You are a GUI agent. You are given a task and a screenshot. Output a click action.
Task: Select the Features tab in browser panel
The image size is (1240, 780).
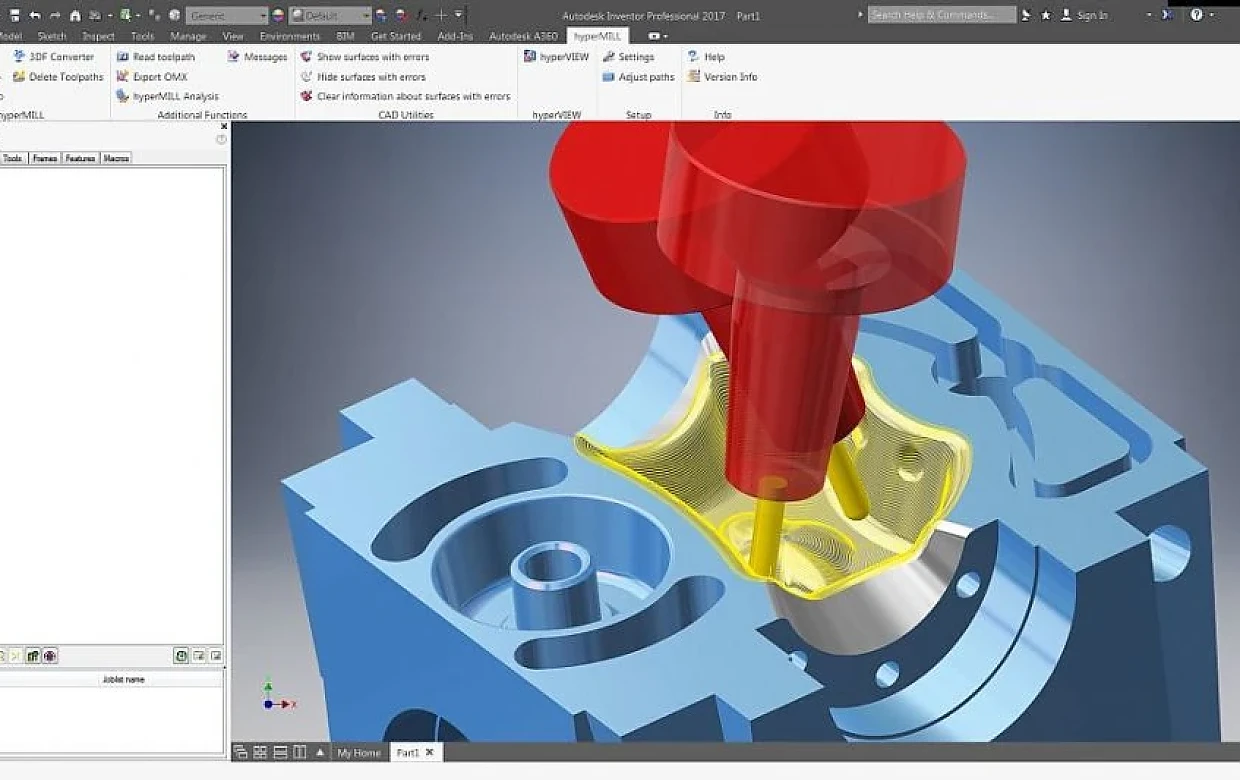click(x=80, y=158)
